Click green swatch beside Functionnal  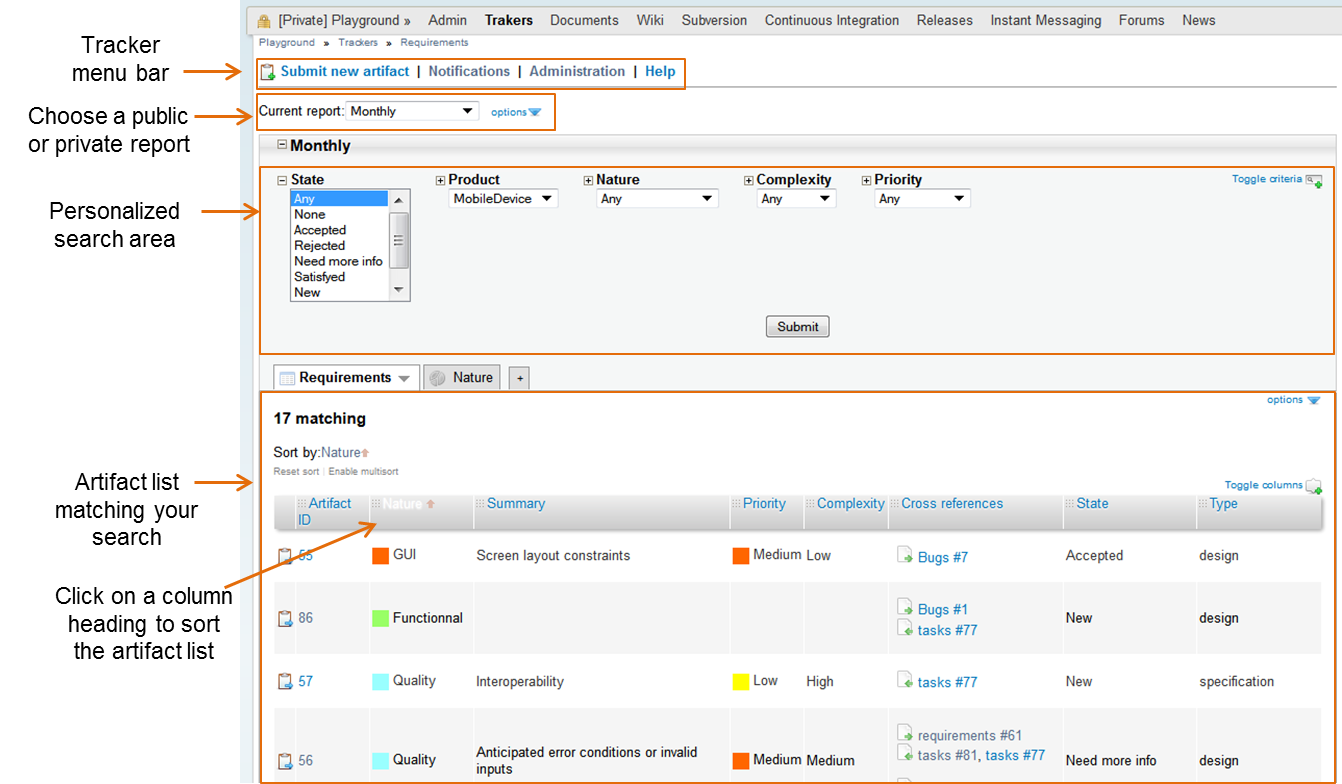click(x=380, y=618)
